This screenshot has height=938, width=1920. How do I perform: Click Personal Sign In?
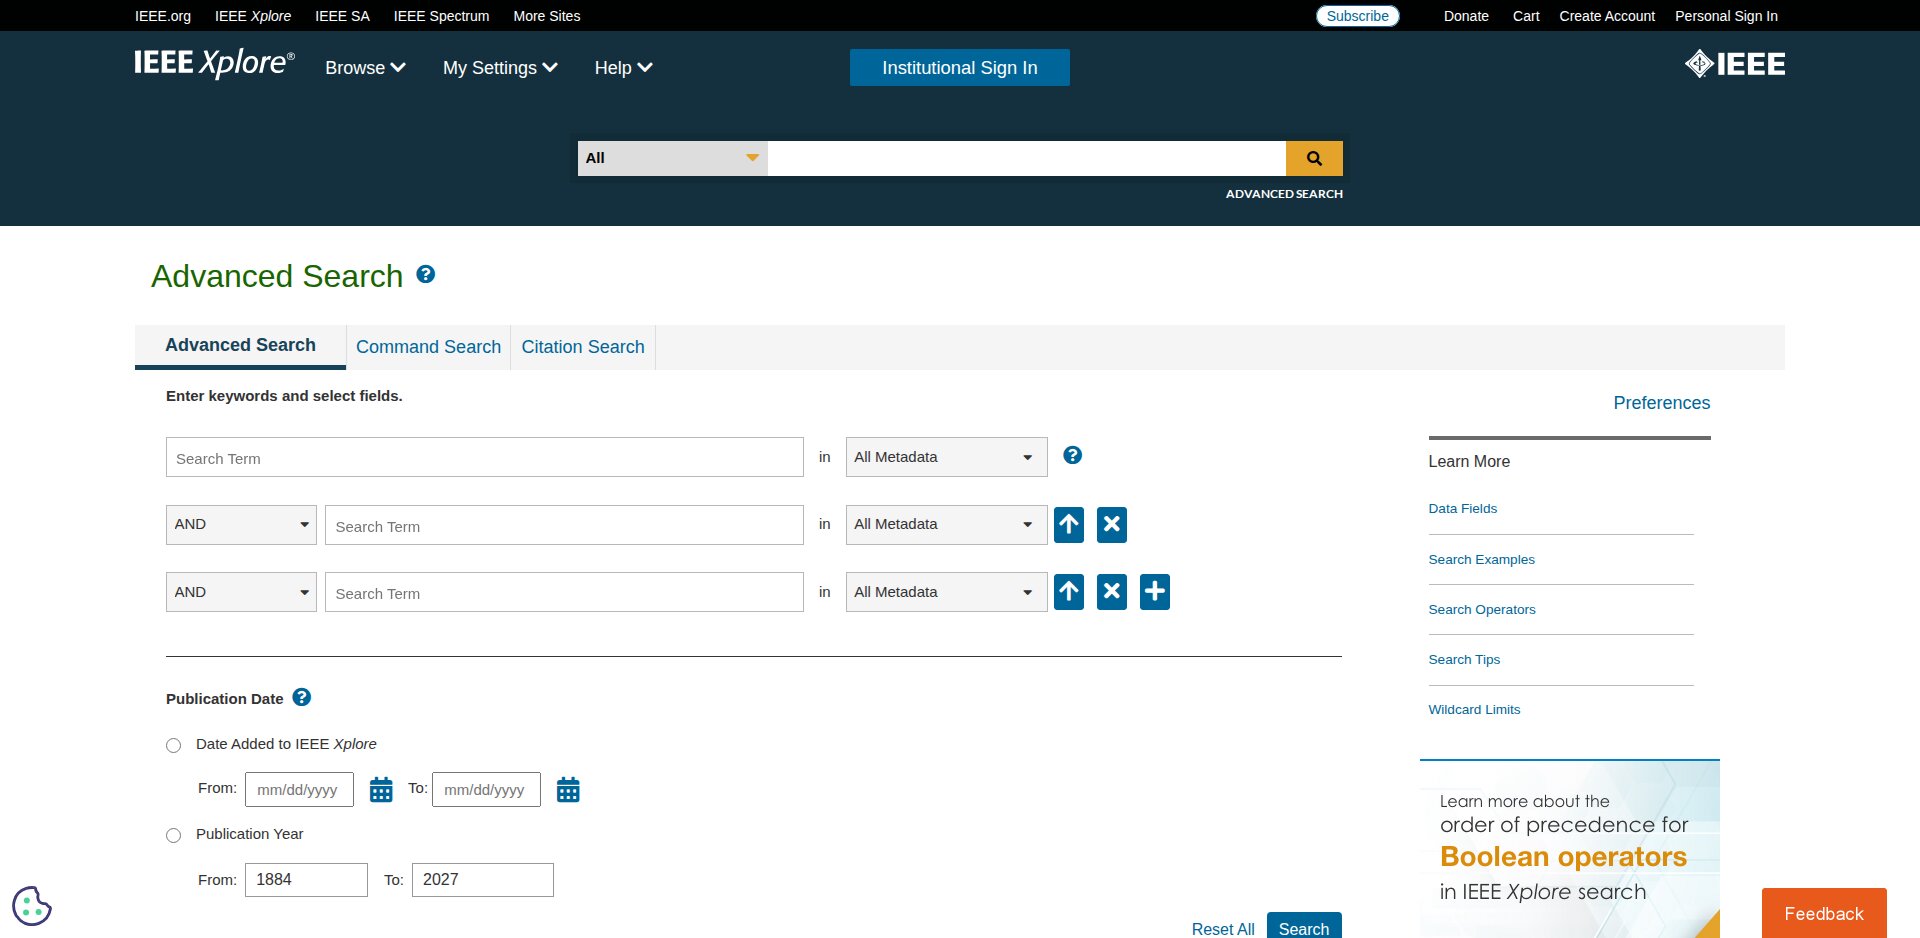[1726, 16]
